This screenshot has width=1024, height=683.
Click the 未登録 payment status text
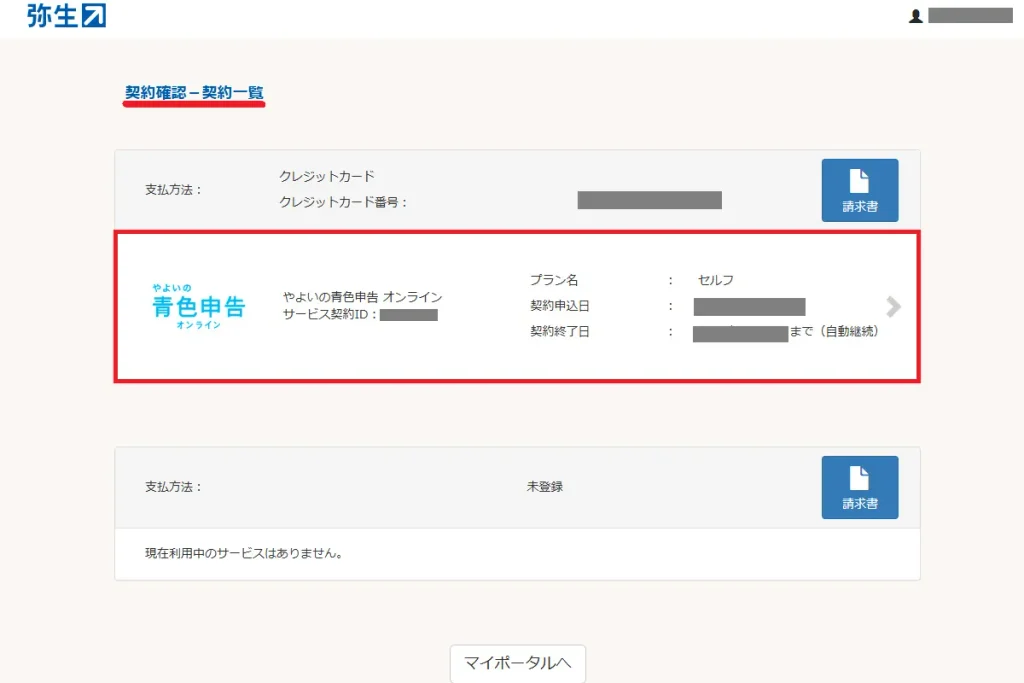(545, 487)
